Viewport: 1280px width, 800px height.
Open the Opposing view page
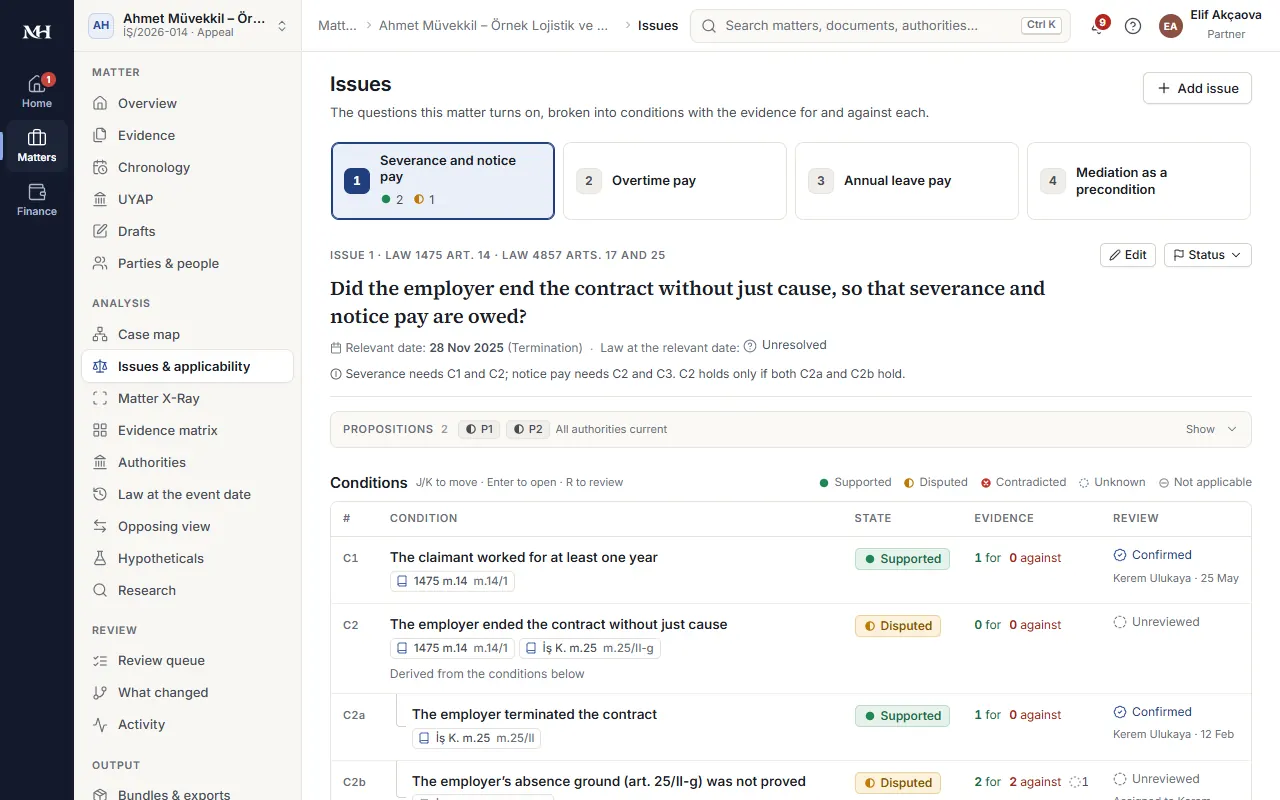(x=187, y=526)
